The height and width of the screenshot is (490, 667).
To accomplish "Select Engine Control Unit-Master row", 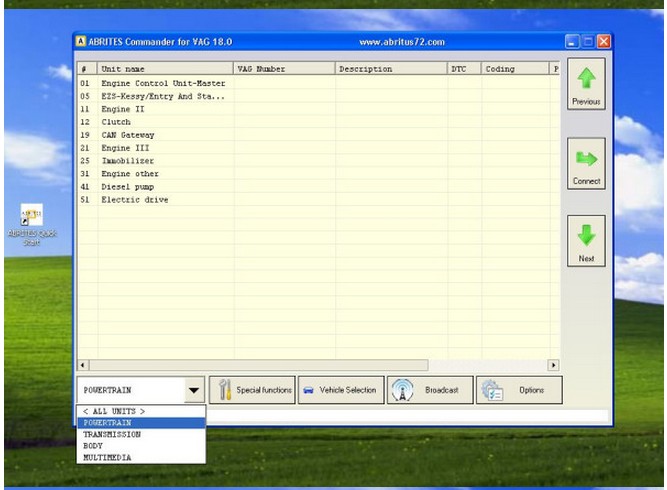I will click(163, 83).
